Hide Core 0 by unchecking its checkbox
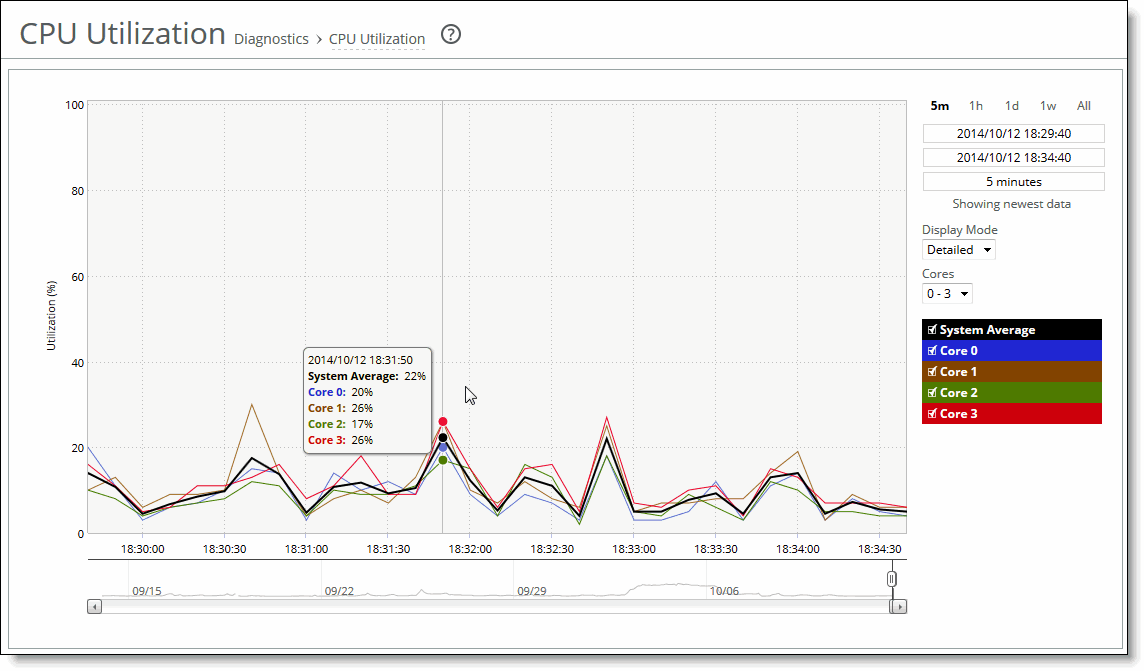The width and height of the screenshot is (1144, 671). pos(932,350)
